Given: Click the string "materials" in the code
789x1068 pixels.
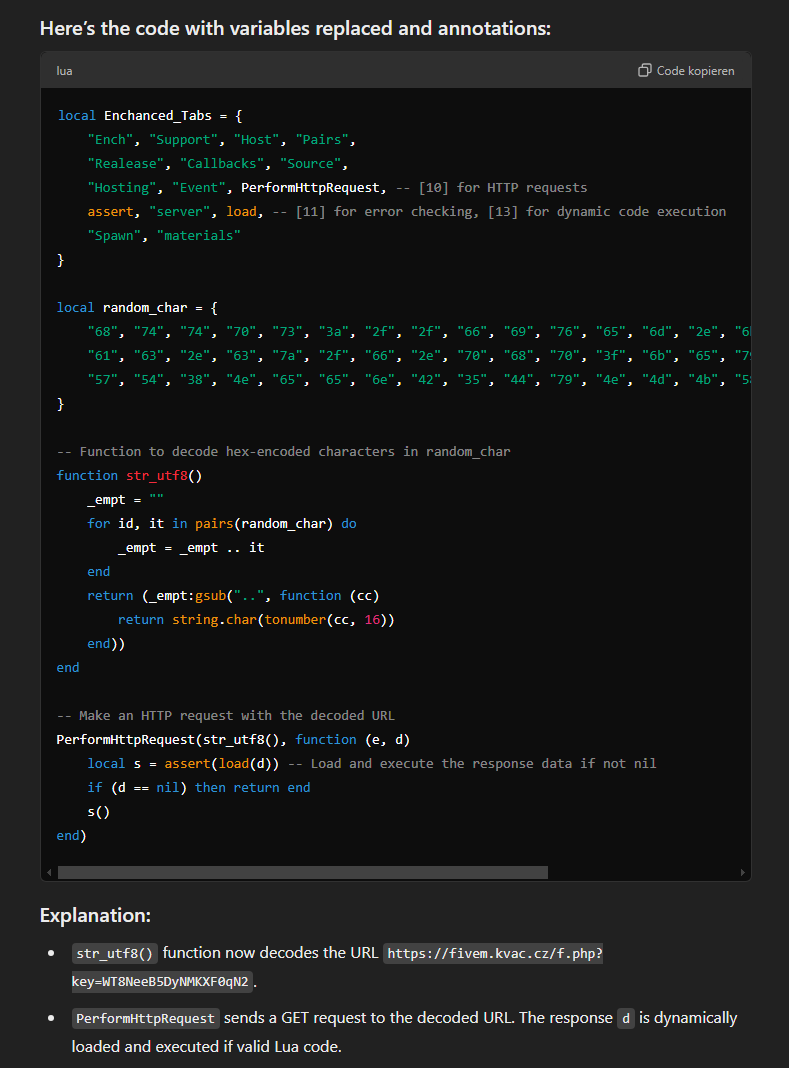Looking at the screenshot, I should click(x=199, y=236).
